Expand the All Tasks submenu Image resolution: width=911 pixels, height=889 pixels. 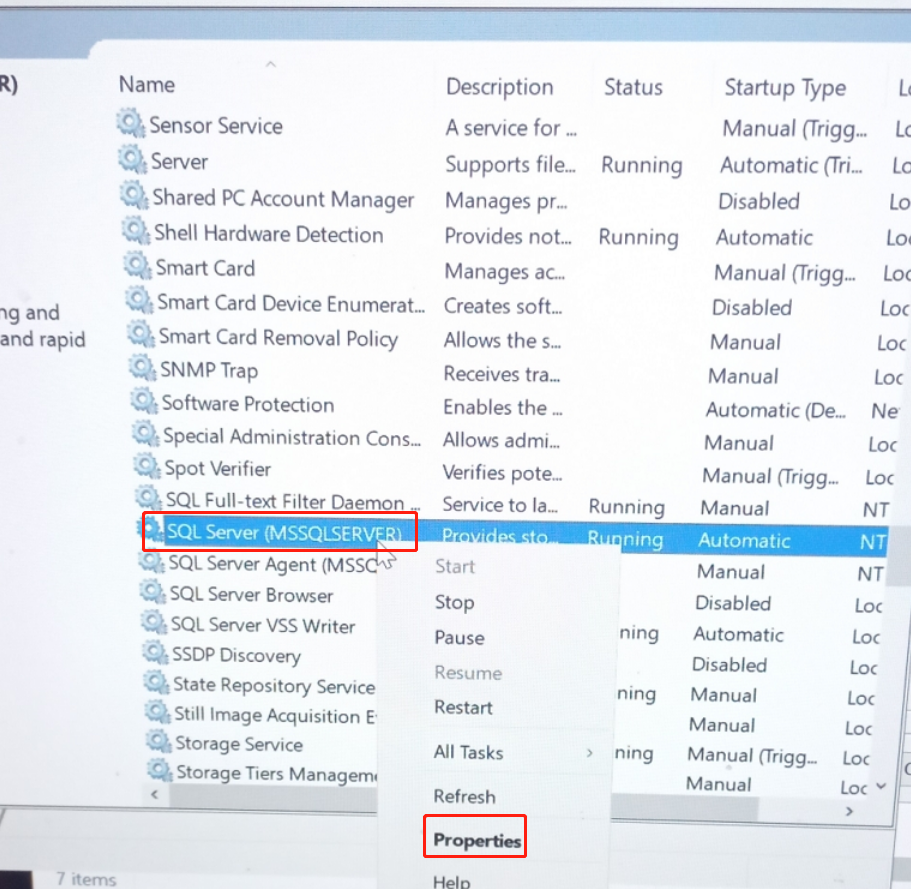coord(468,752)
